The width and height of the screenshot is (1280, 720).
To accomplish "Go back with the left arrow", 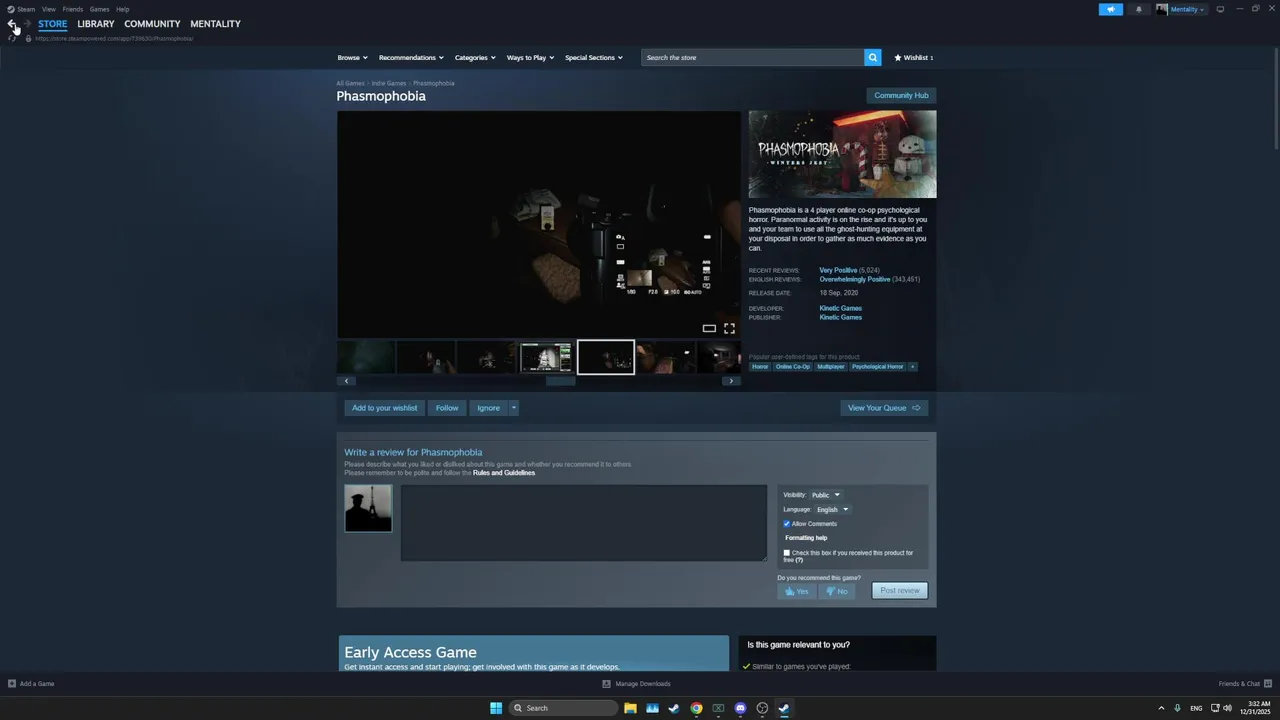I will [12, 24].
